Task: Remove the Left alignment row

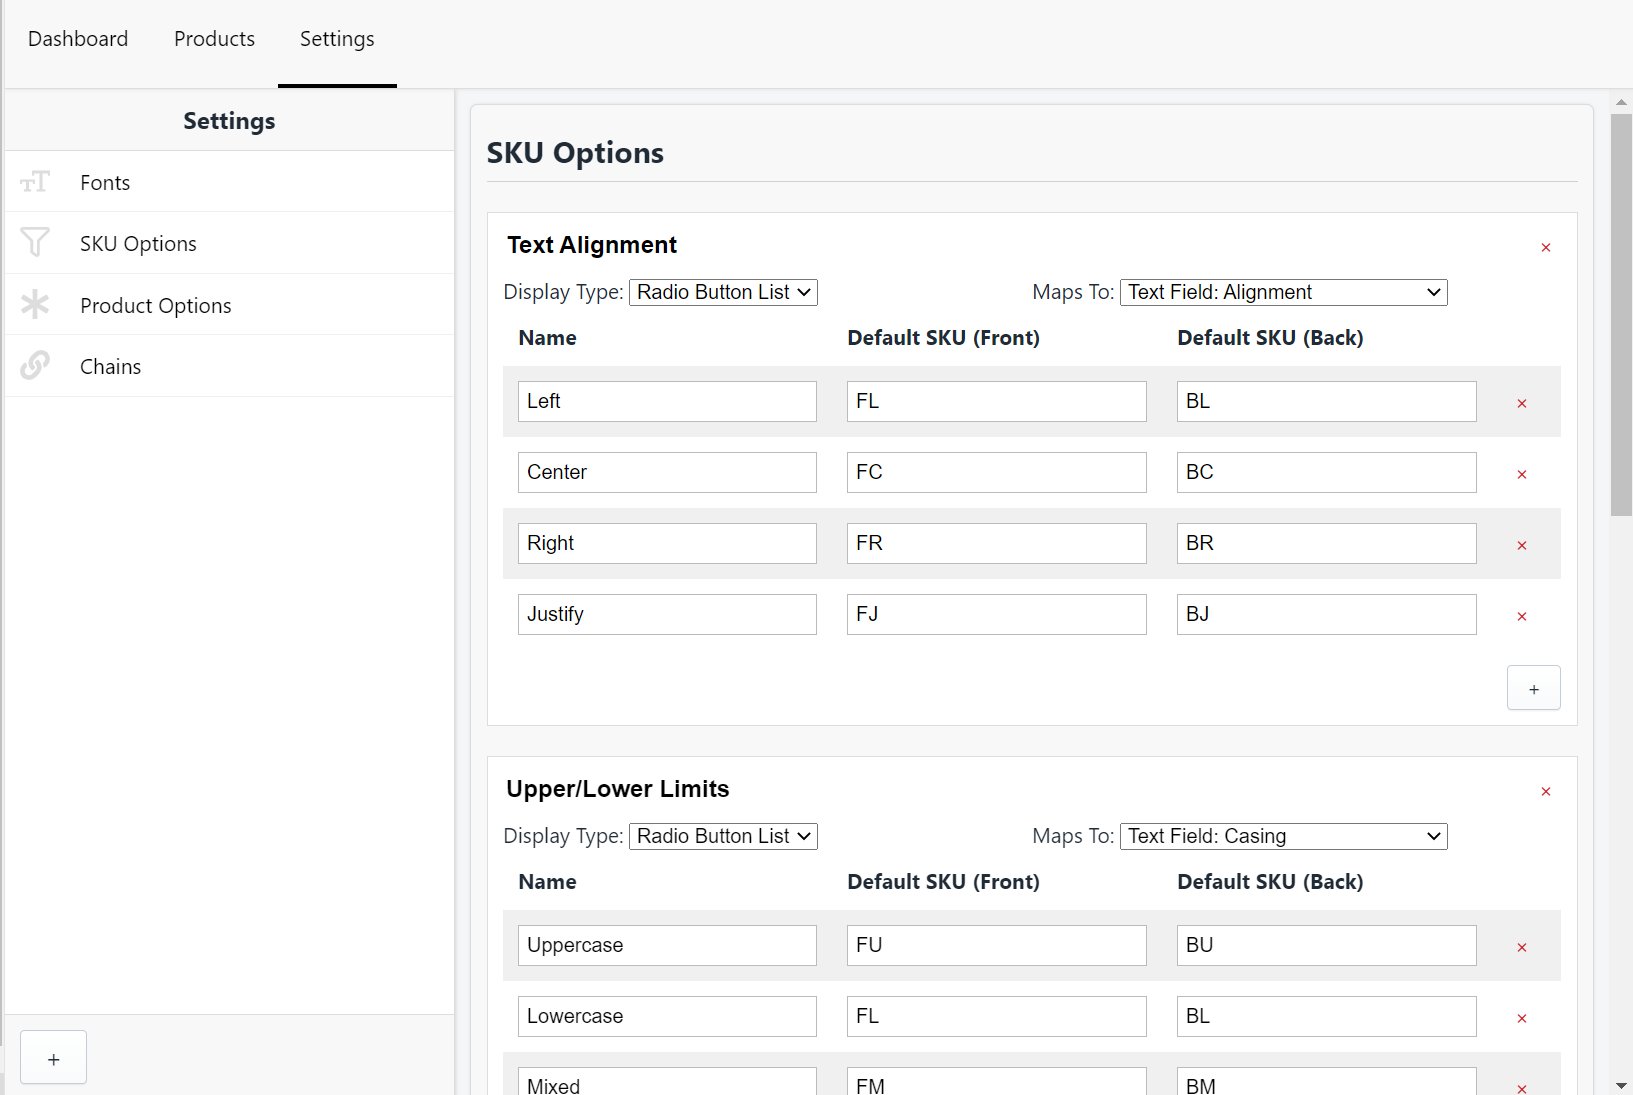Action: pos(1521,403)
